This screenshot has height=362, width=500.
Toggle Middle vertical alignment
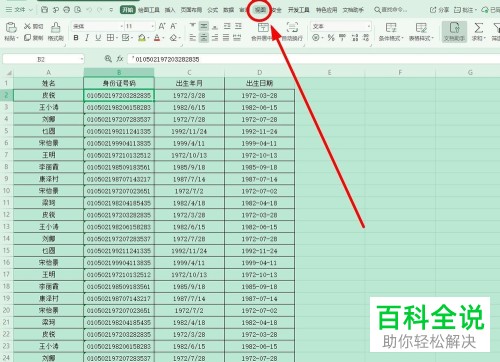tap(204, 26)
